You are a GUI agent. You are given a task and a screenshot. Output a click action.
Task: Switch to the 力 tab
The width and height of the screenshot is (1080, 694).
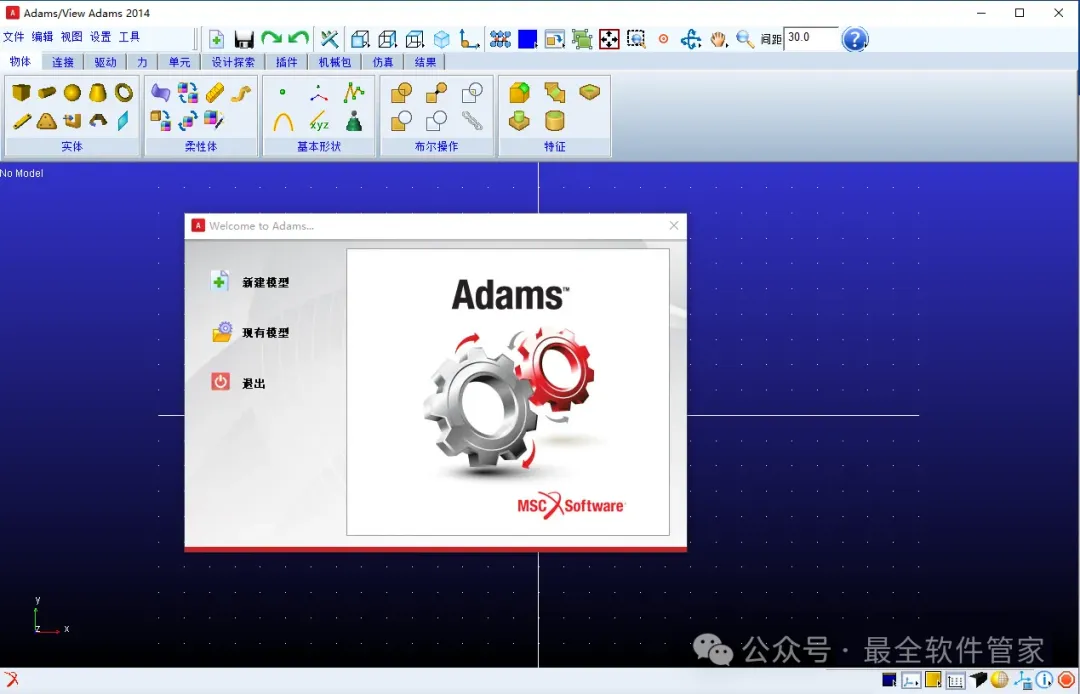[x=142, y=62]
